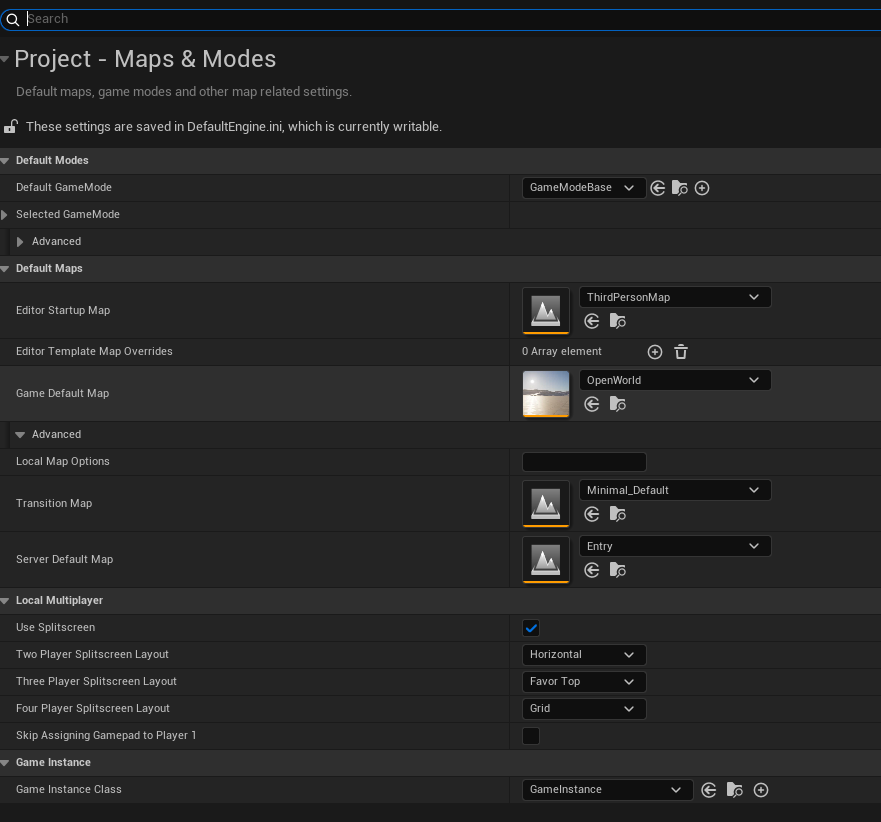Browse to Server Default Map asset

[618, 571]
